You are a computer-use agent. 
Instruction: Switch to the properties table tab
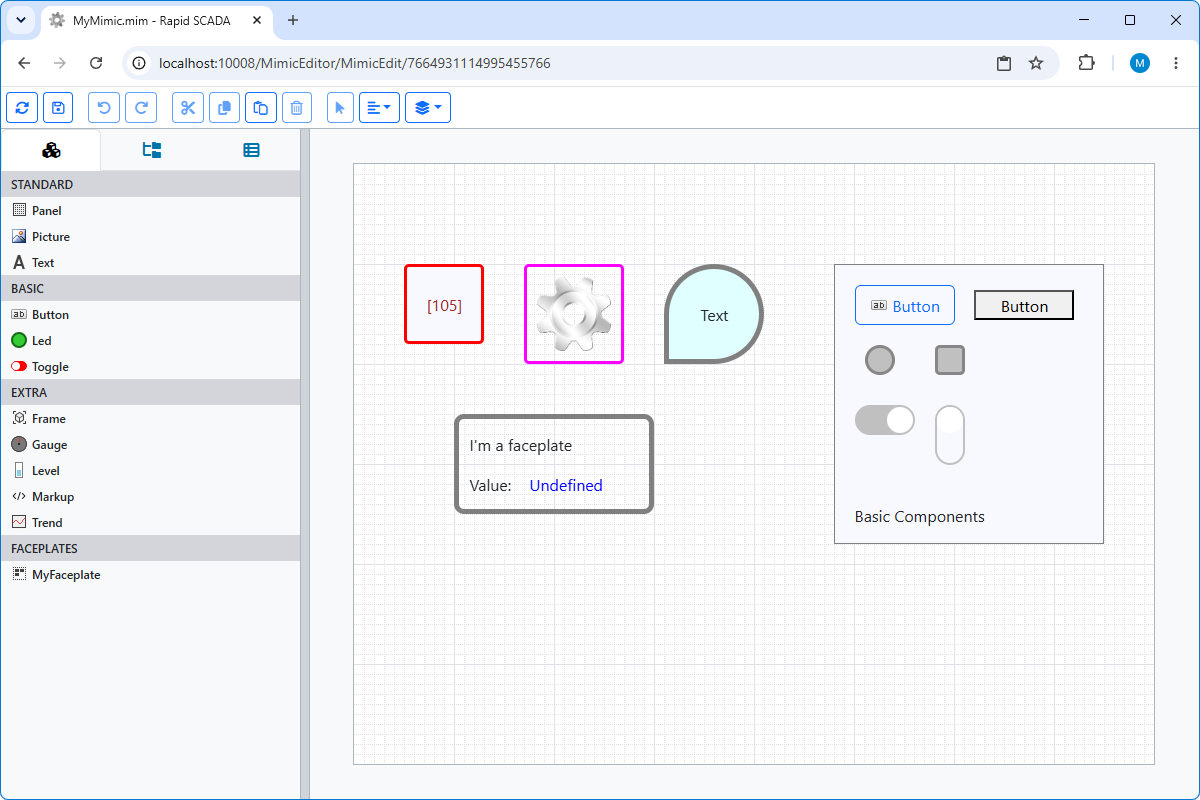pos(251,150)
